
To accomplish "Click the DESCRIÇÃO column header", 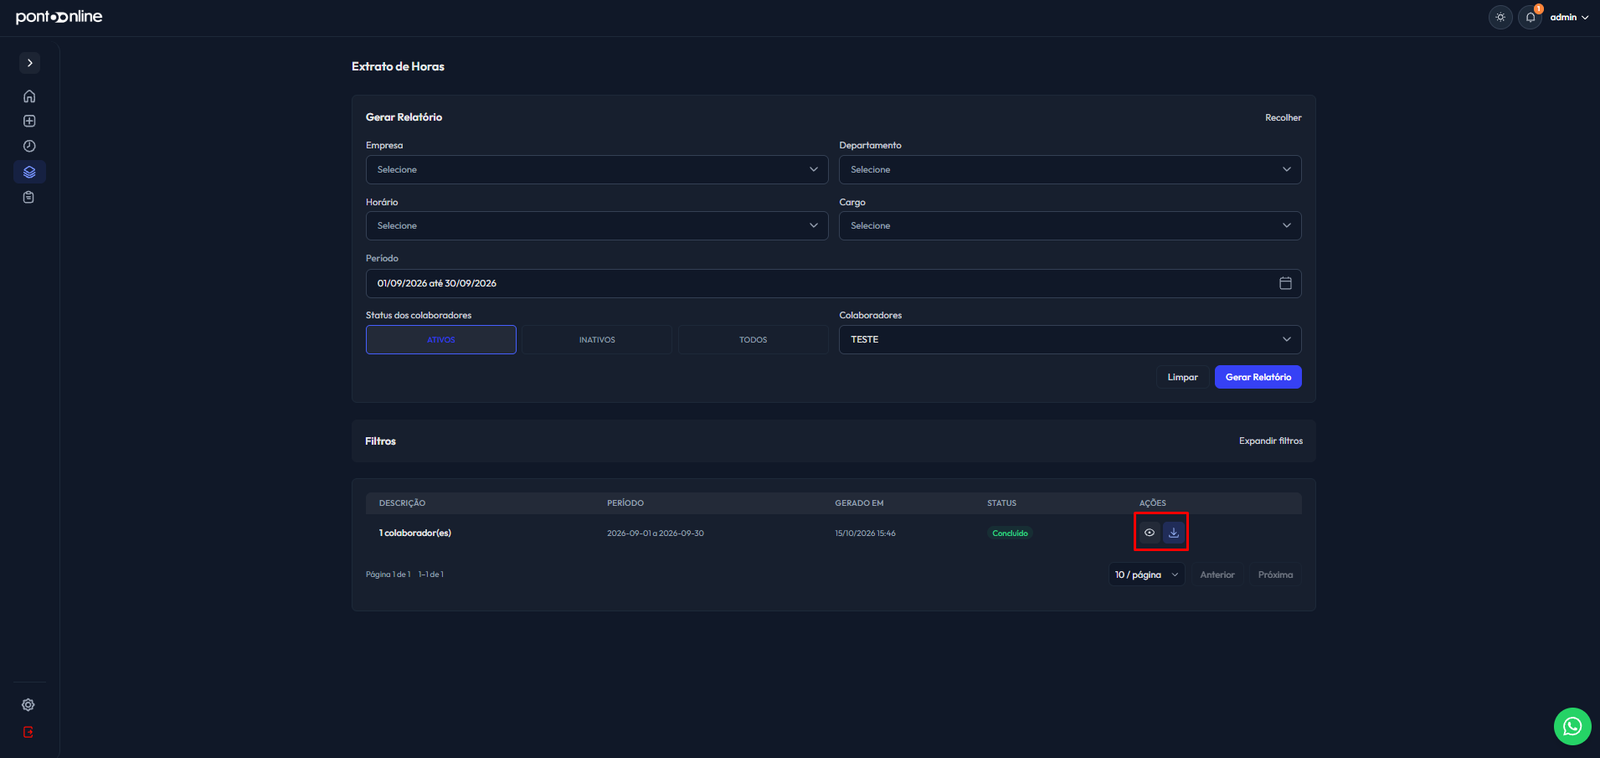I will coord(402,503).
